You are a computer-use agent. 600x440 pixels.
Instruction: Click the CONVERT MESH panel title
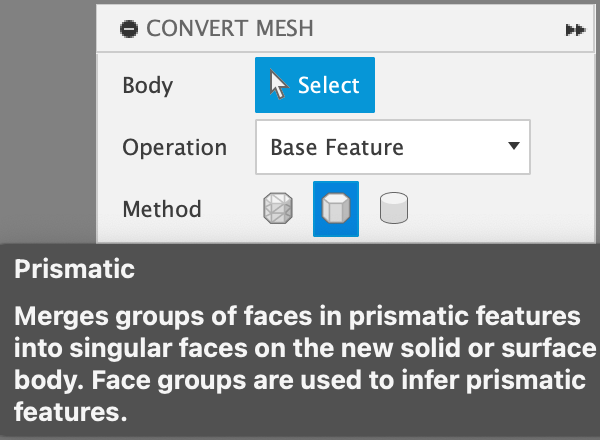pyautogui.click(x=229, y=29)
